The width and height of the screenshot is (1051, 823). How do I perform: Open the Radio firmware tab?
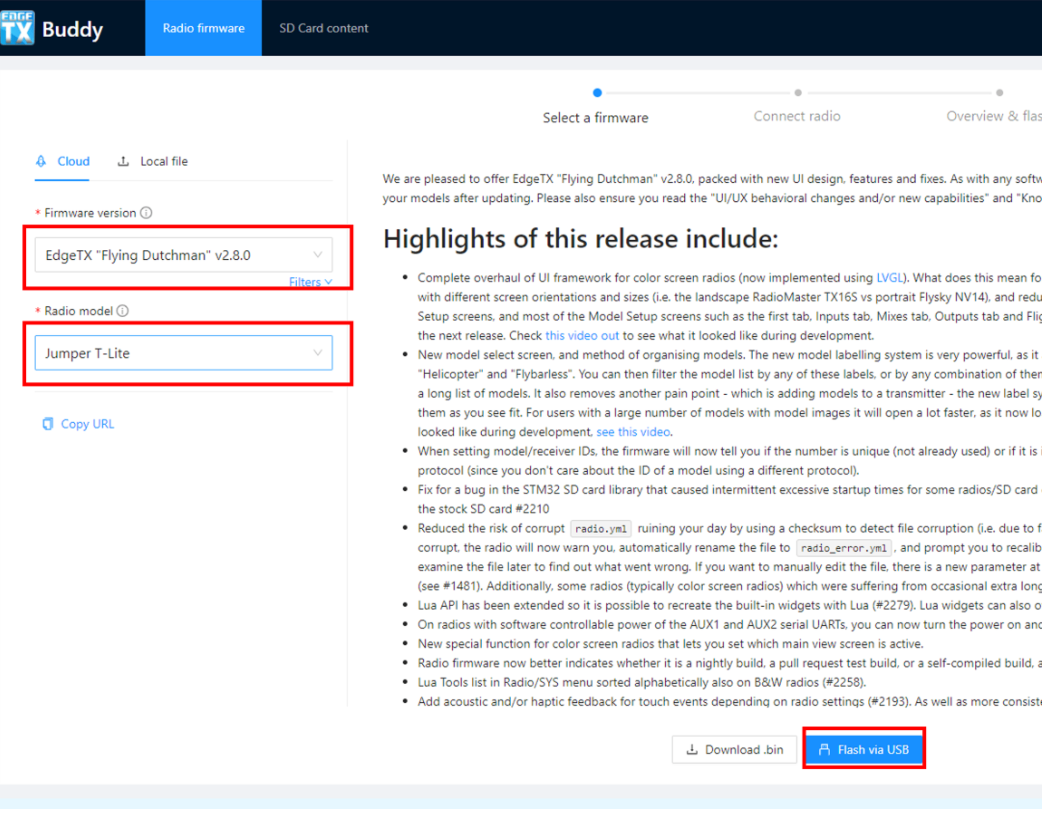coord(205,28)
